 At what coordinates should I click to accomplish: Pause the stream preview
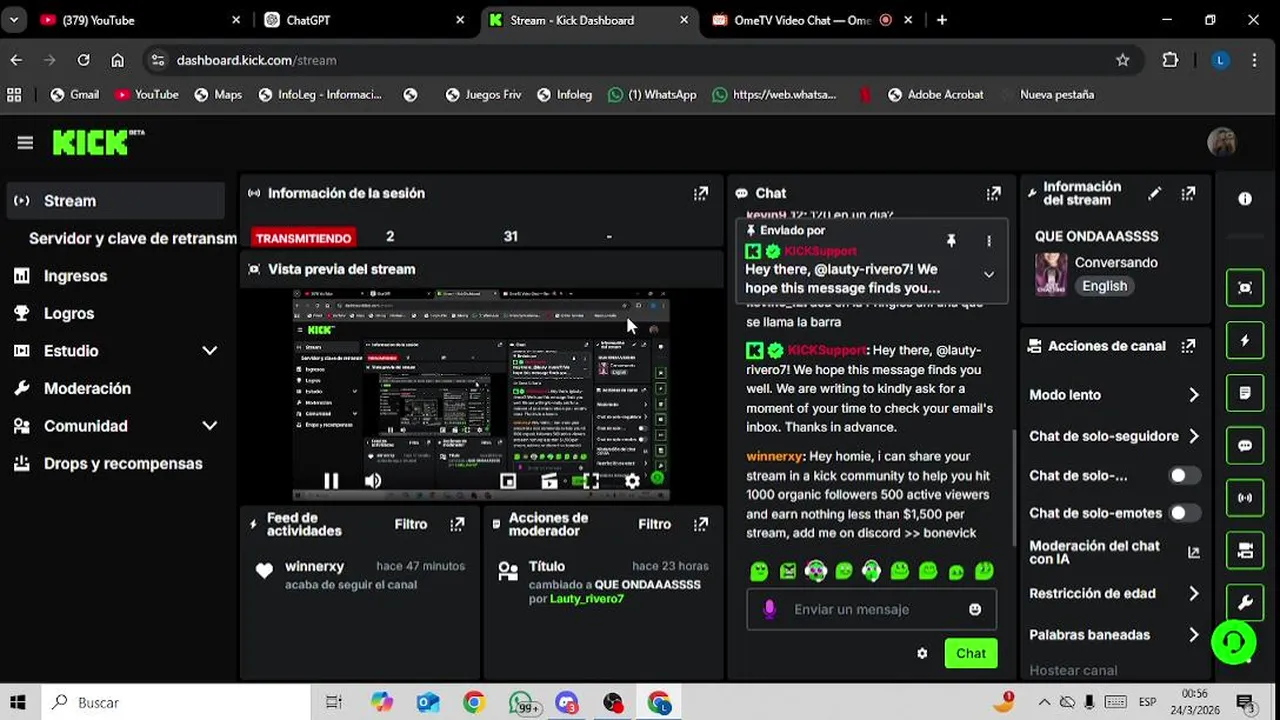coord(331,481)
